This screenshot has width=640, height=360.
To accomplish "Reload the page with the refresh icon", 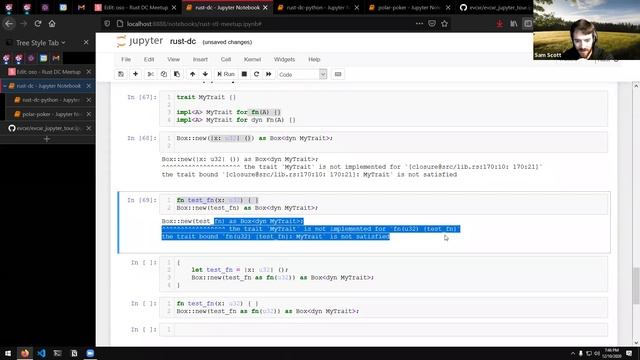I will (38, 24).
